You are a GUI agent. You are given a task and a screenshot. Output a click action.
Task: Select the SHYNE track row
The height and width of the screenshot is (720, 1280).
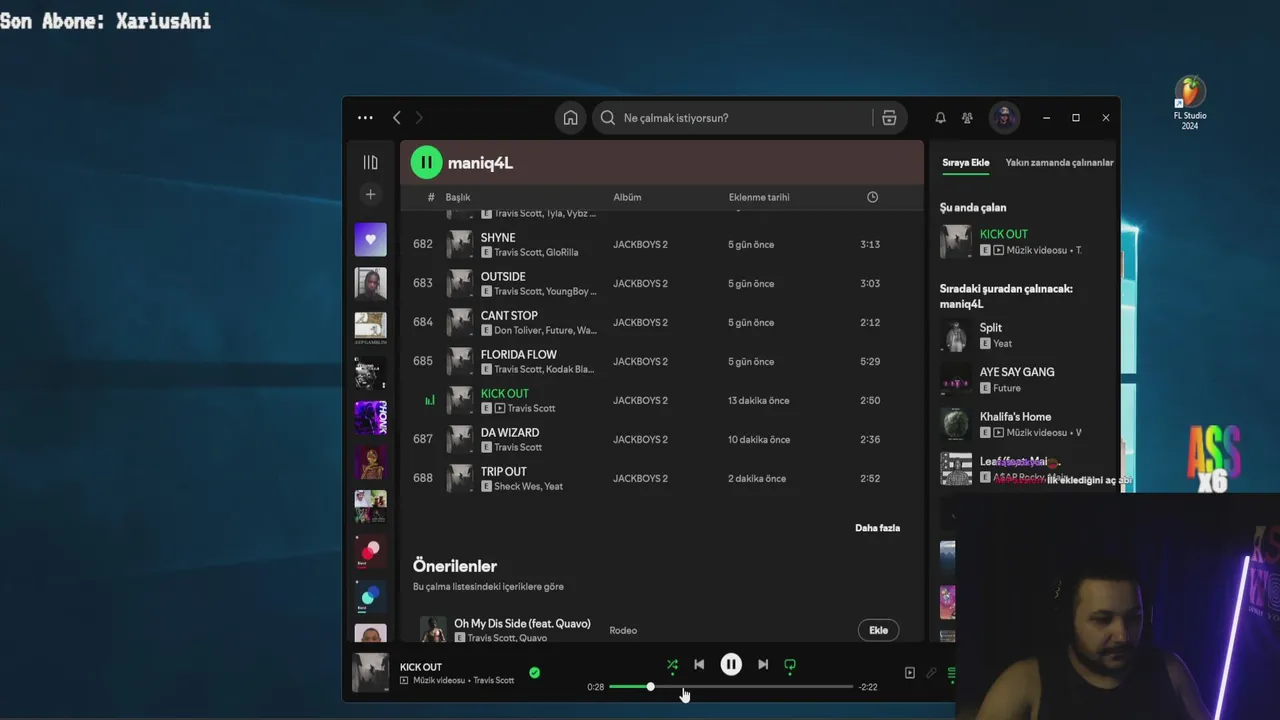tap(660, 244)
